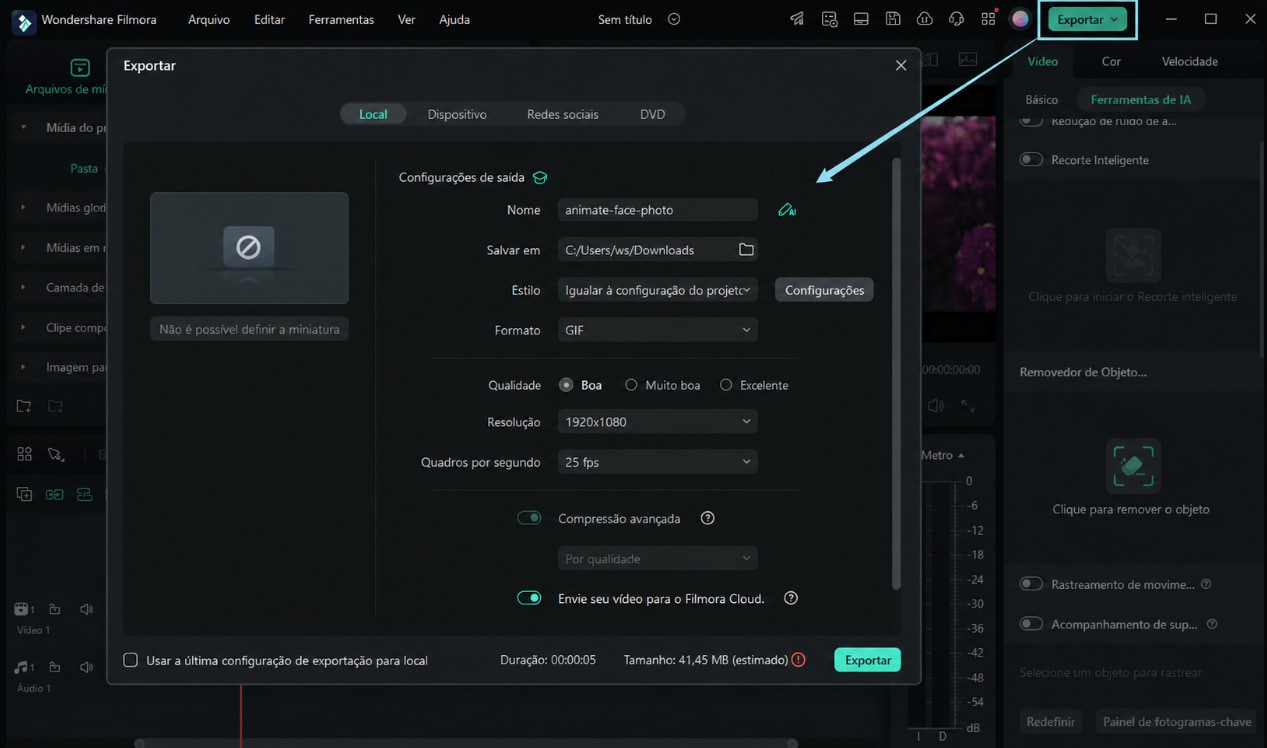Check Usar a última configuração de exportação
Viewport: 1267px width, 748px height.
[x=130, y=660]
